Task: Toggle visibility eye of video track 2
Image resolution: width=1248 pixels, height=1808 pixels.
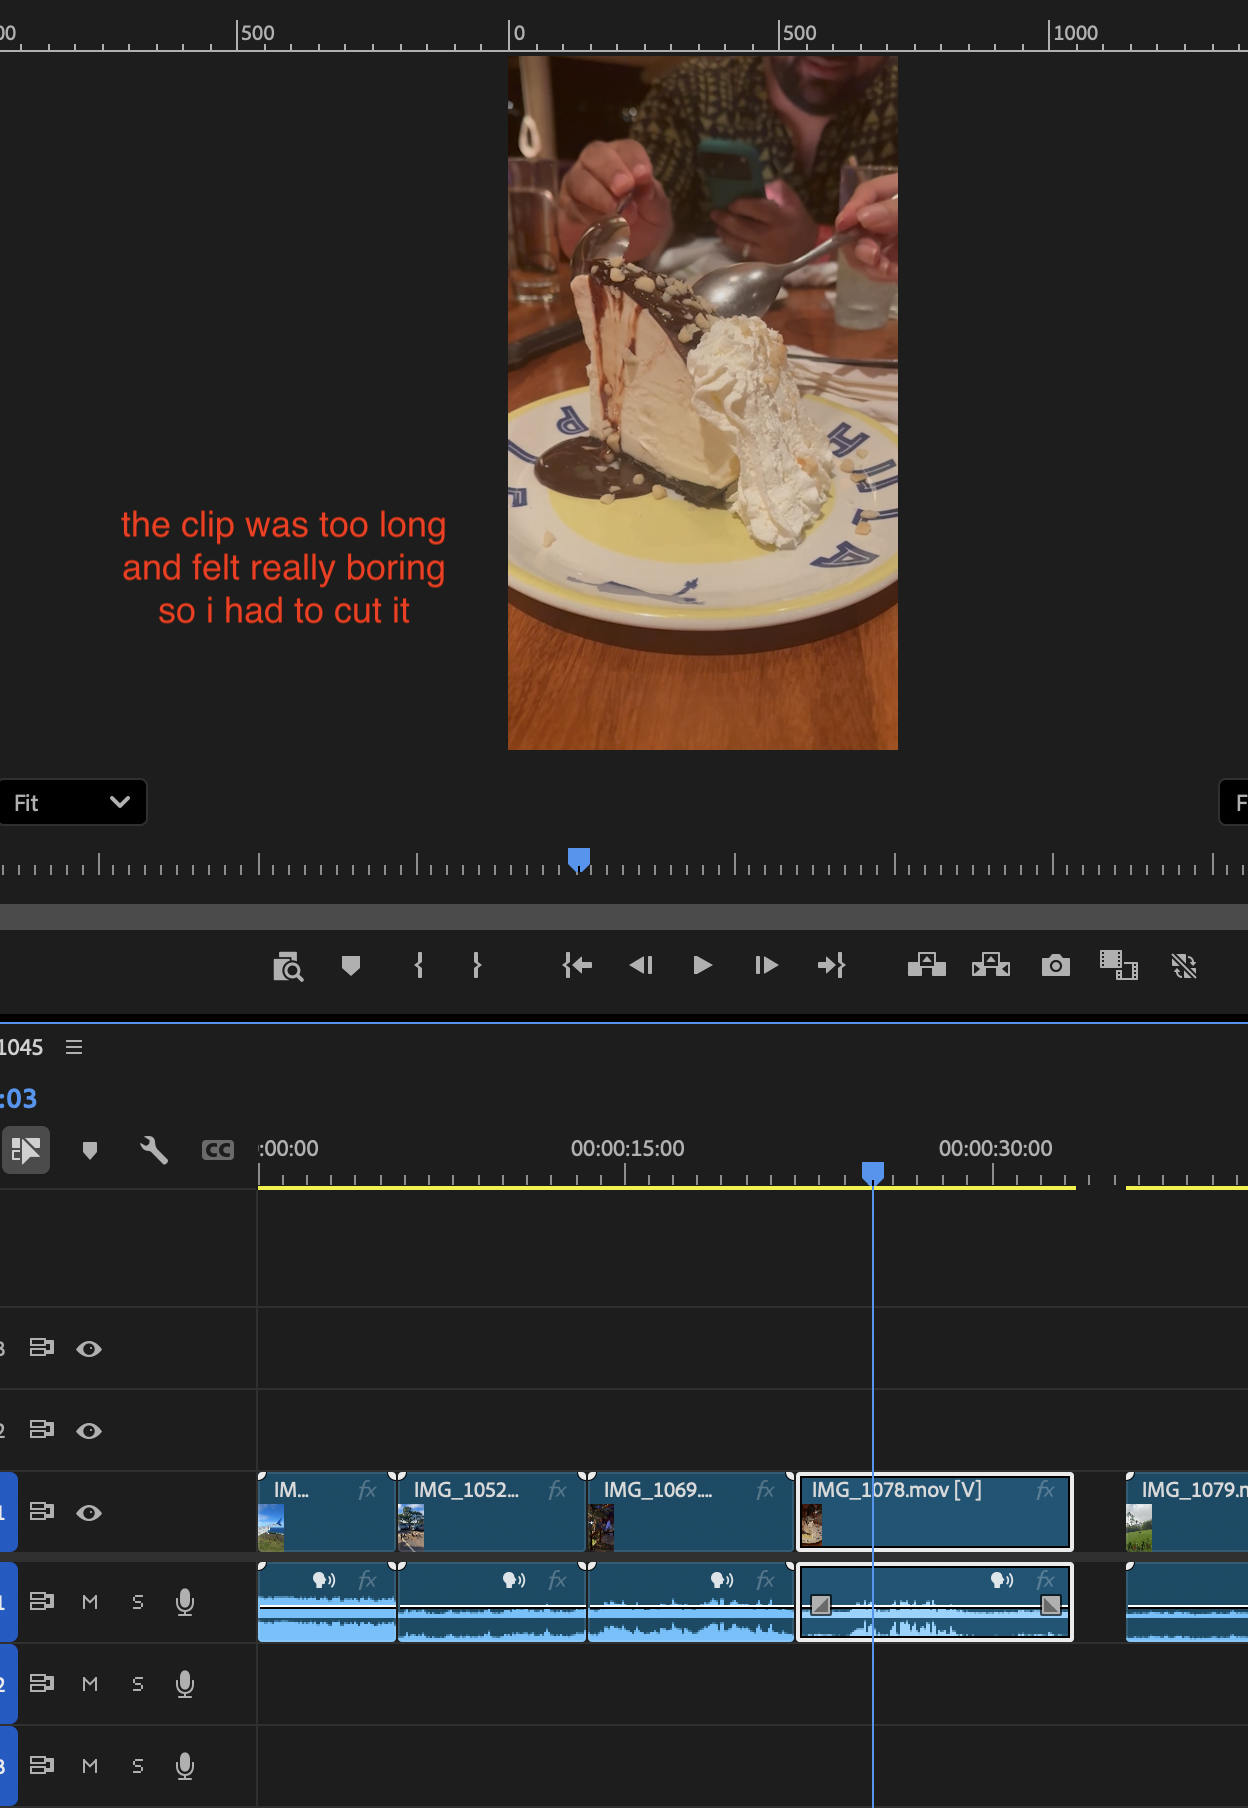Action: 89,1431
